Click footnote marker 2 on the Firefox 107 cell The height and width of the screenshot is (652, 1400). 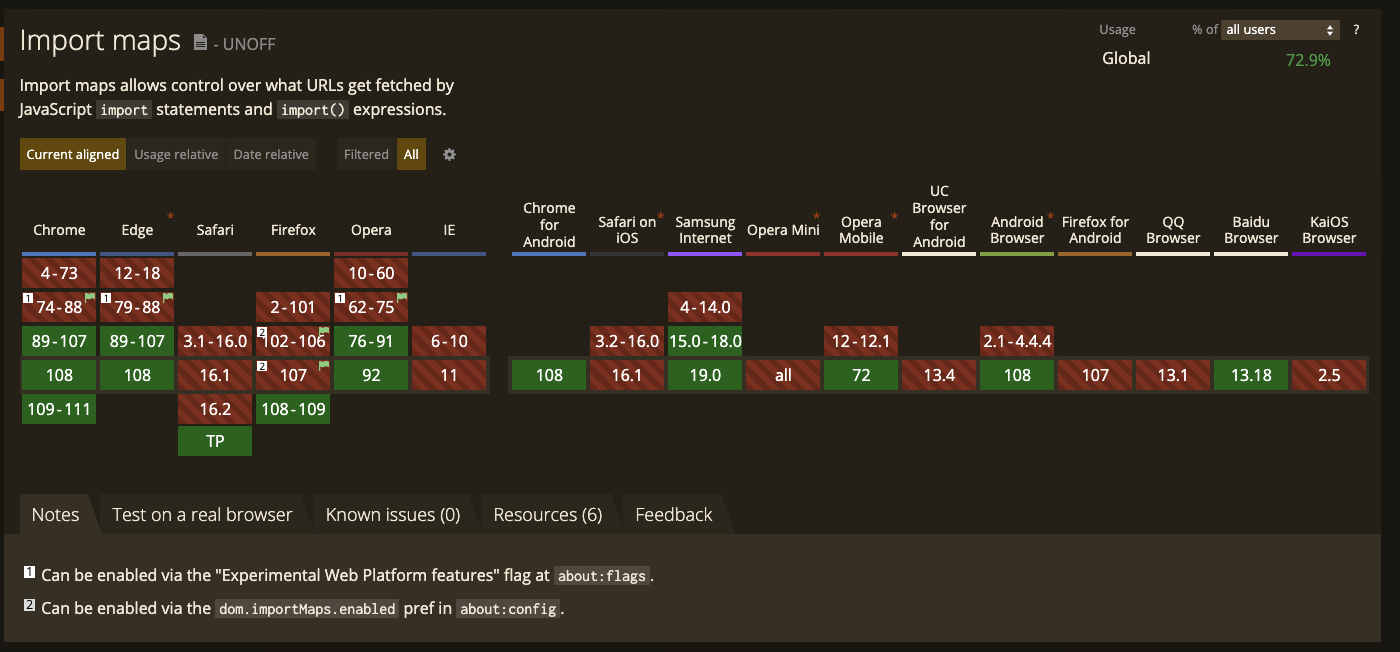(261, 365)
